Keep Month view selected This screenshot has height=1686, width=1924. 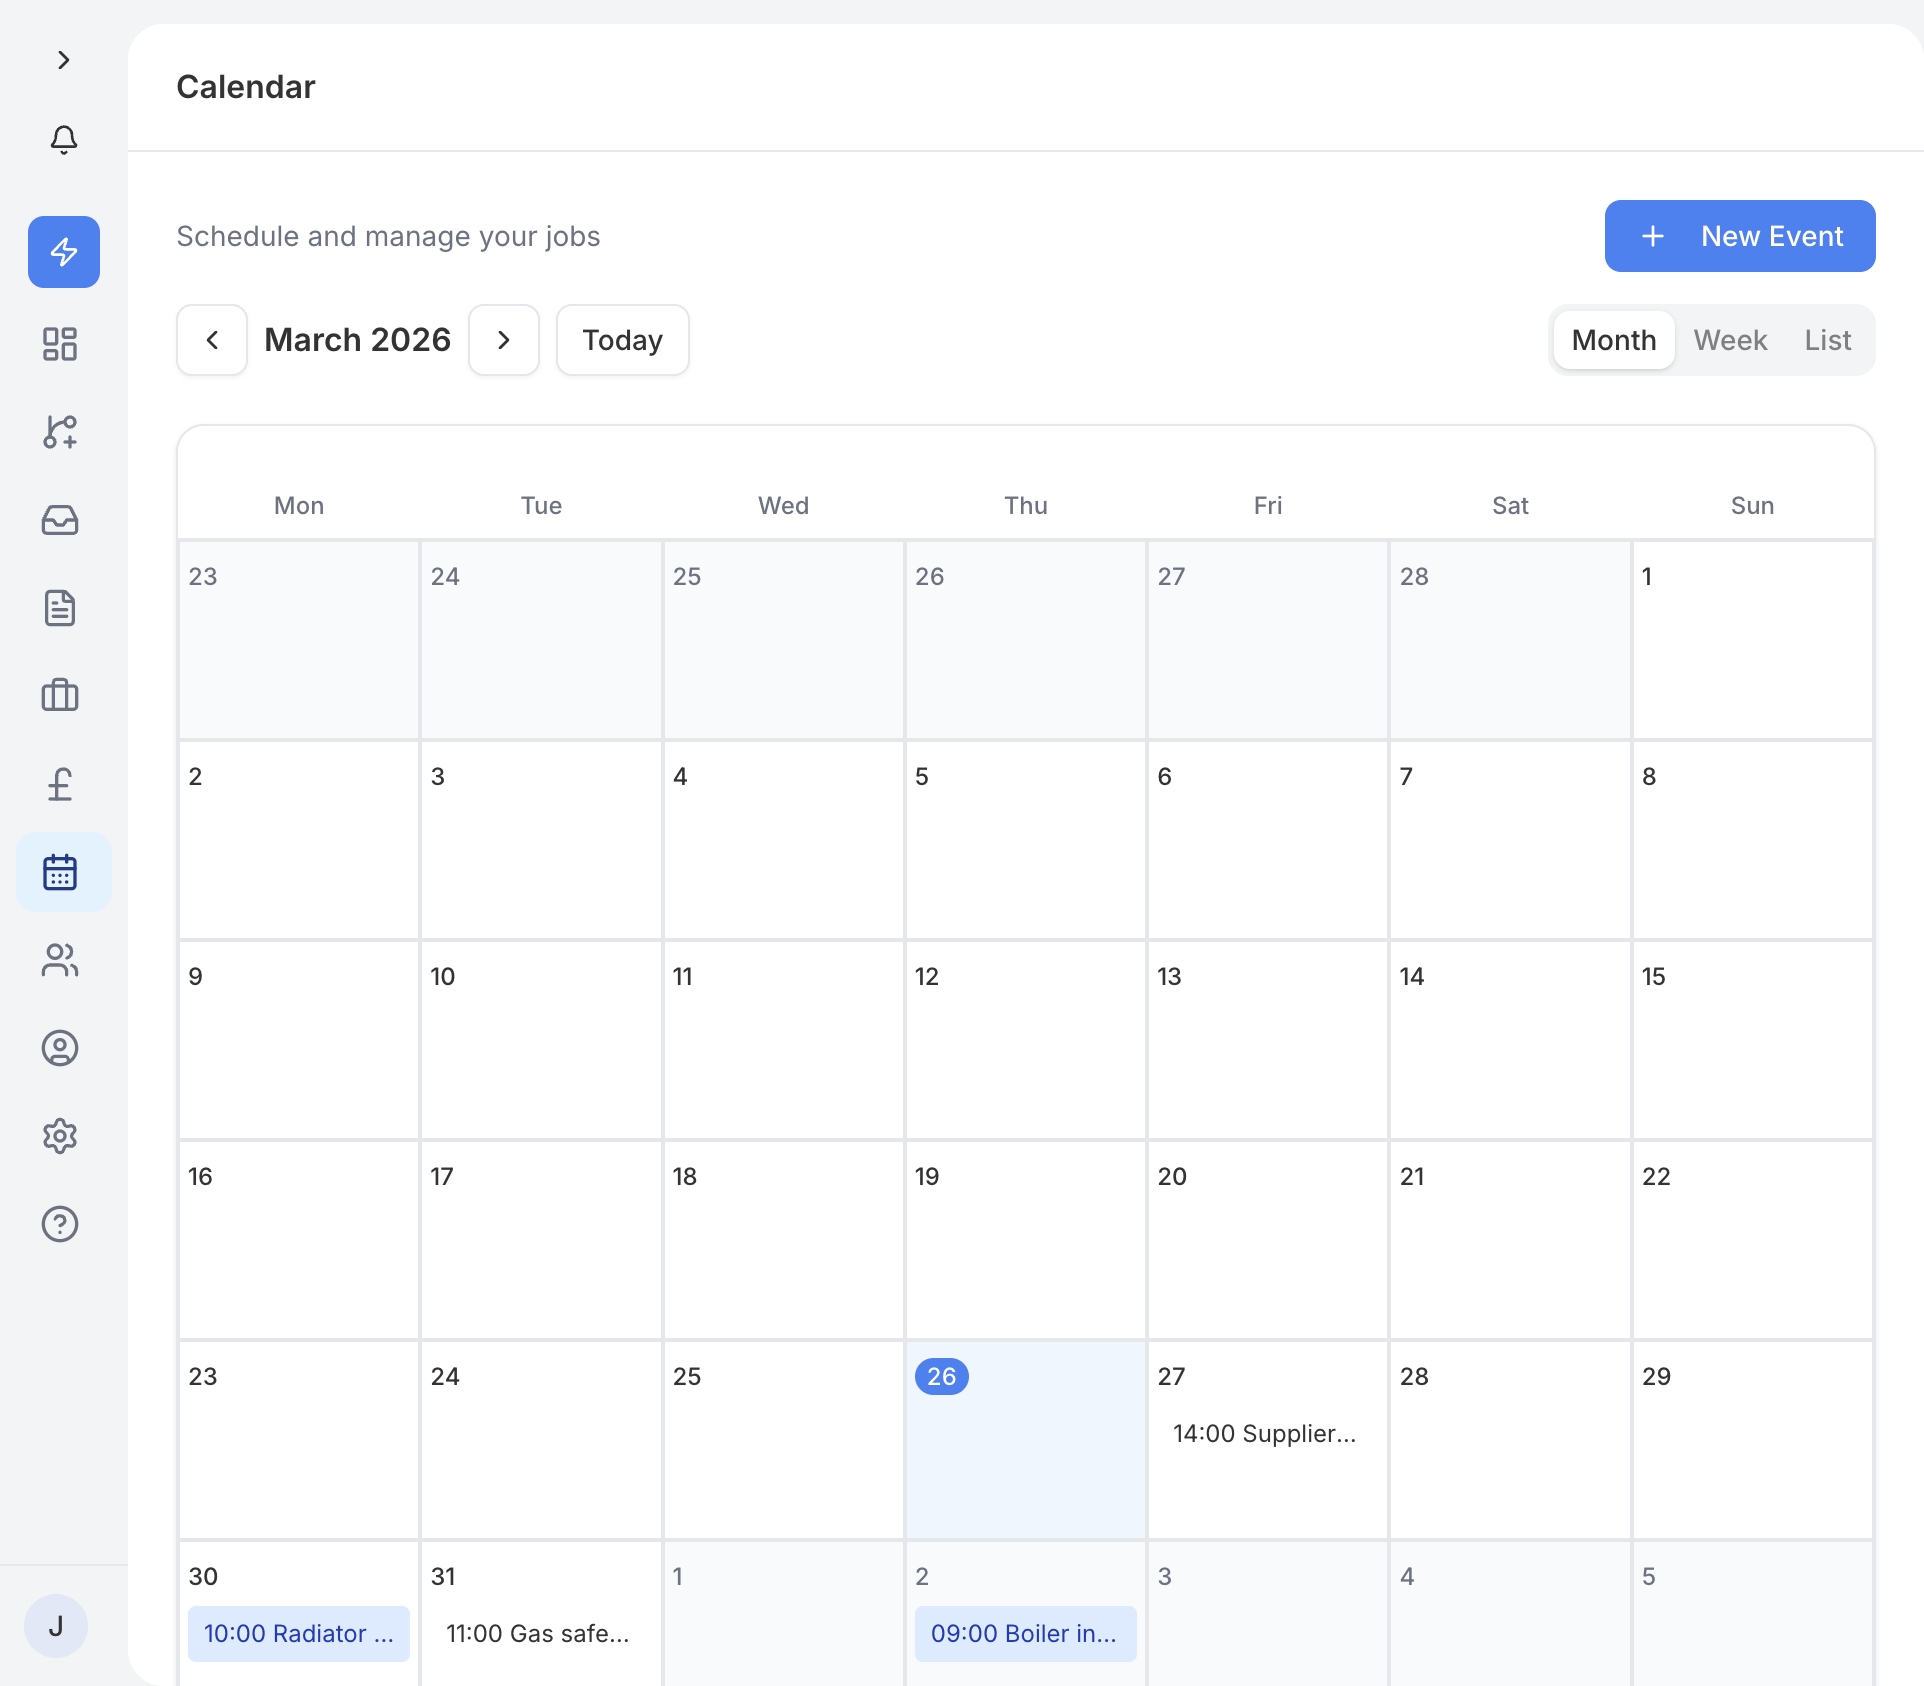(x=1613, y=340)
